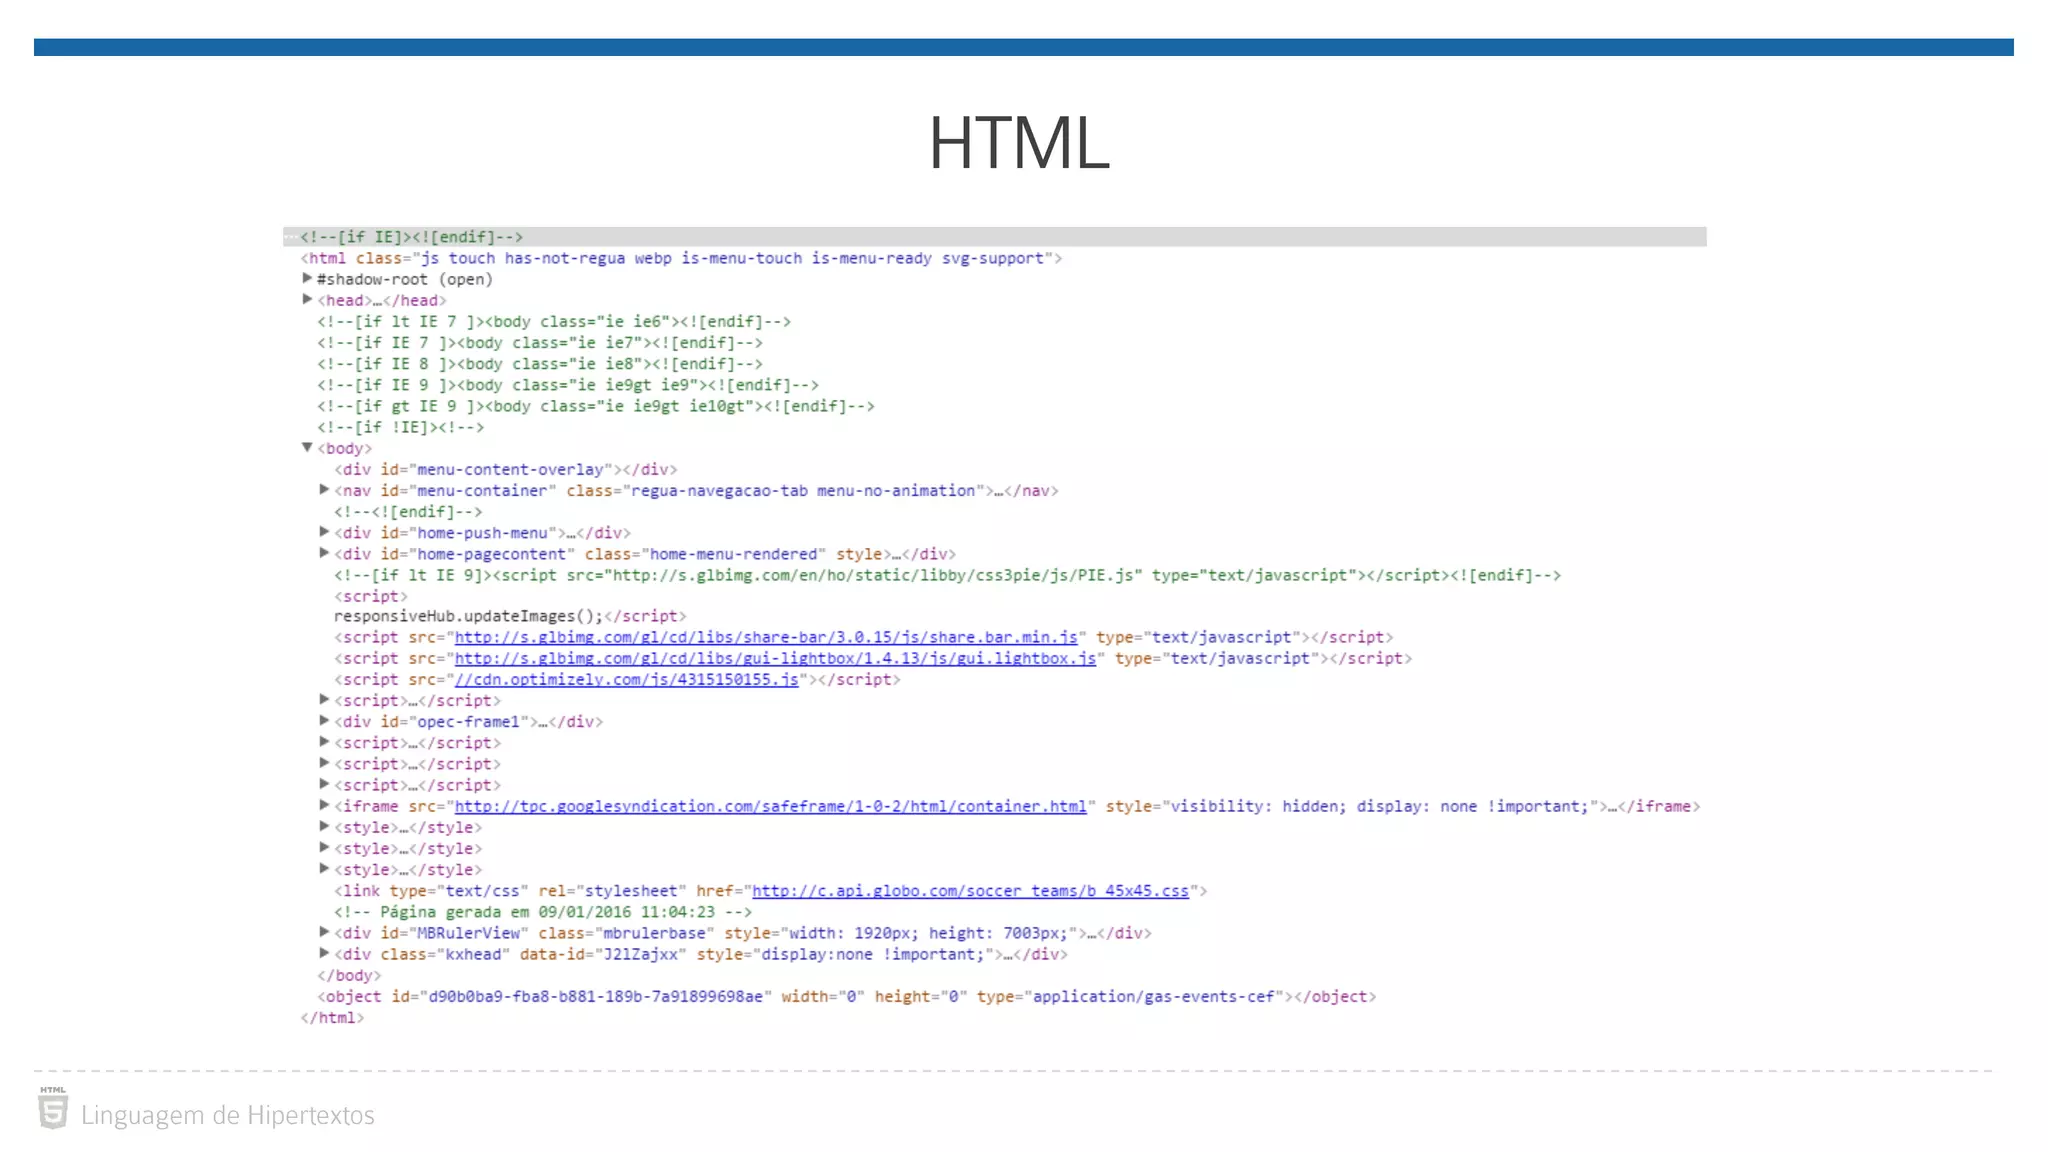Select the highlighted if IE comment row
The image size is (2048, 1152).
(411, 237)
